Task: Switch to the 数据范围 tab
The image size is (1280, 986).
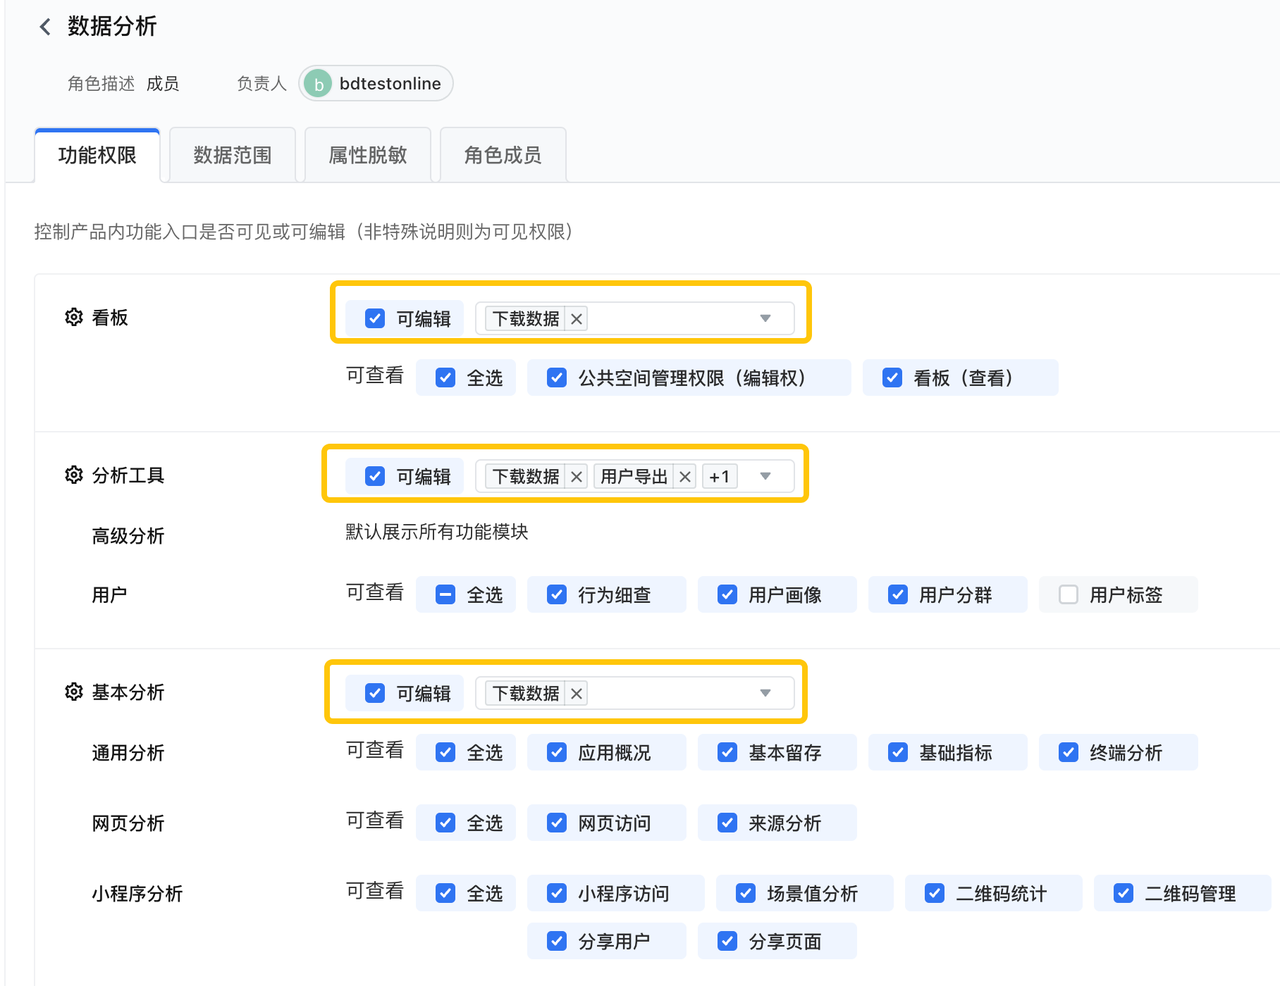Action: coord(232,155)
